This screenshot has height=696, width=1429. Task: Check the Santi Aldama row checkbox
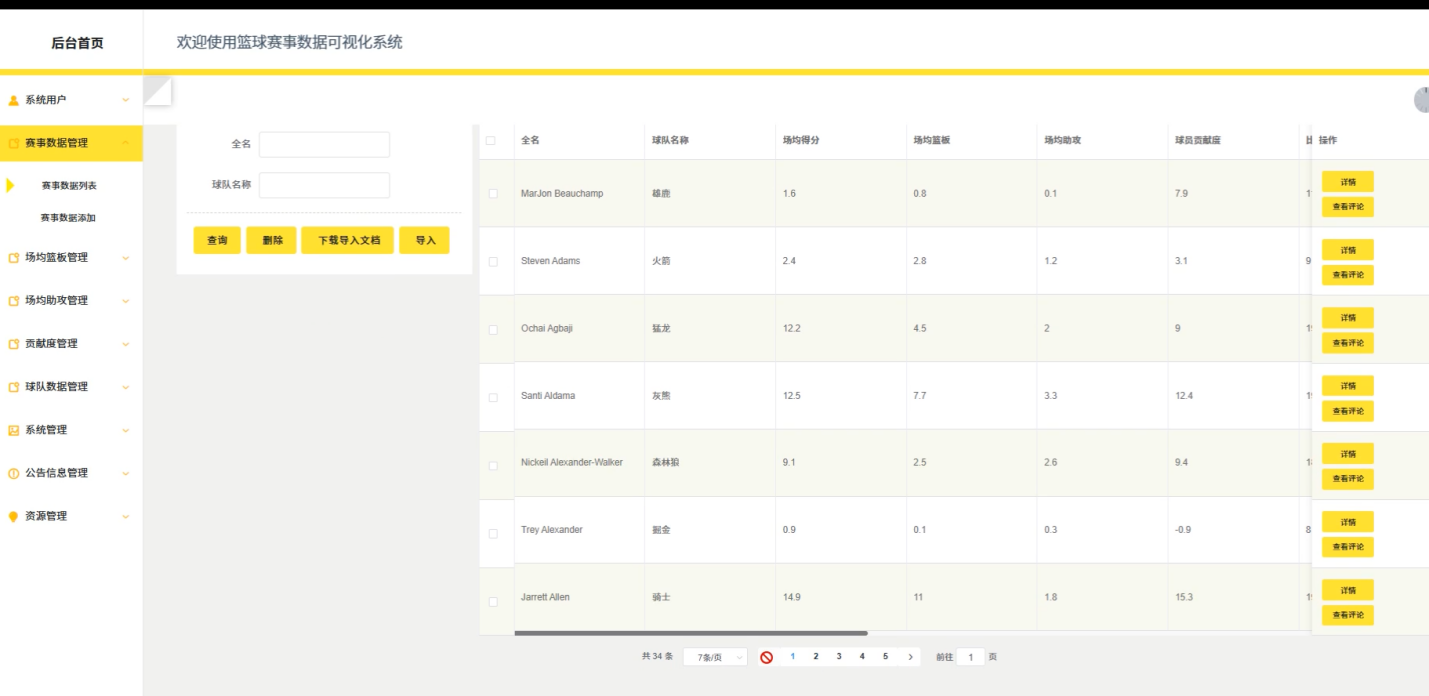pyautogui.click(x=493, y=398)
